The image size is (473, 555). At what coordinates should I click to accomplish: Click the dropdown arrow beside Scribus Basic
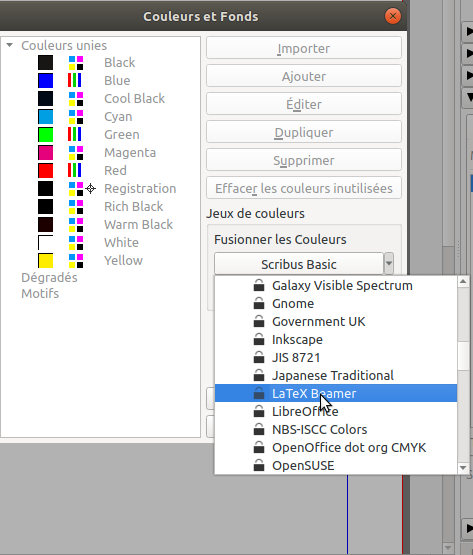pyautogui.click(x=389, y=263)
